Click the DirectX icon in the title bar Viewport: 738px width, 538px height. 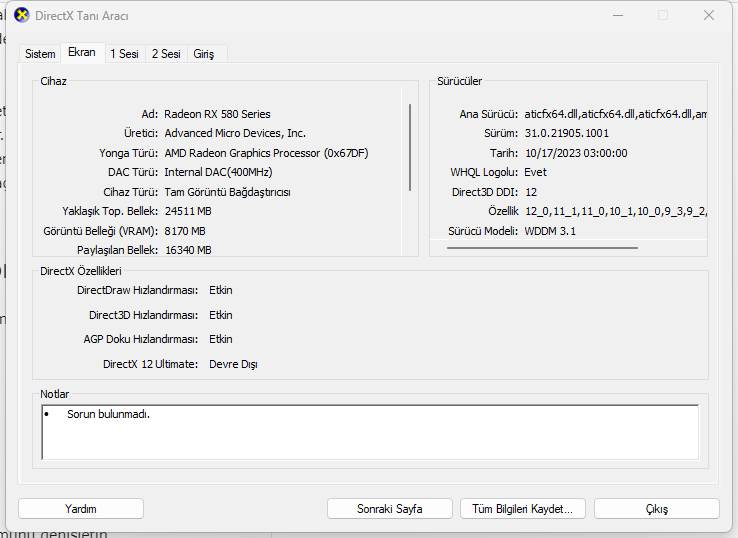[x=21, y=16]
